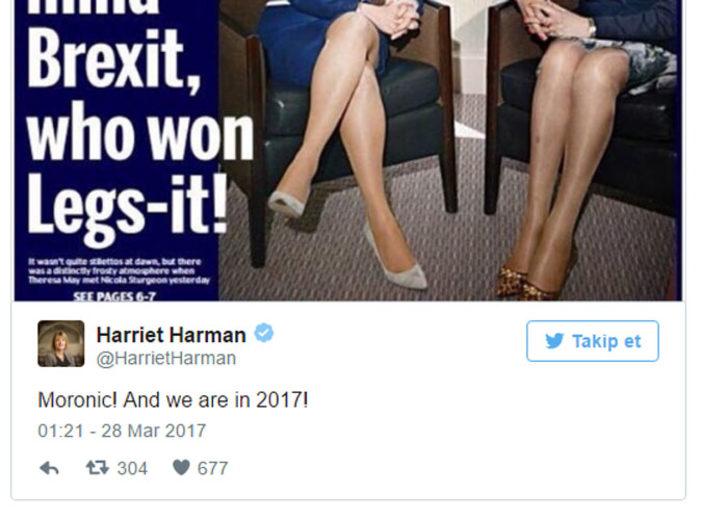Open the 01:21 - 28 Mar 2017 timestamp
This screenshot has height=520, width=728.
coord(122,431)
